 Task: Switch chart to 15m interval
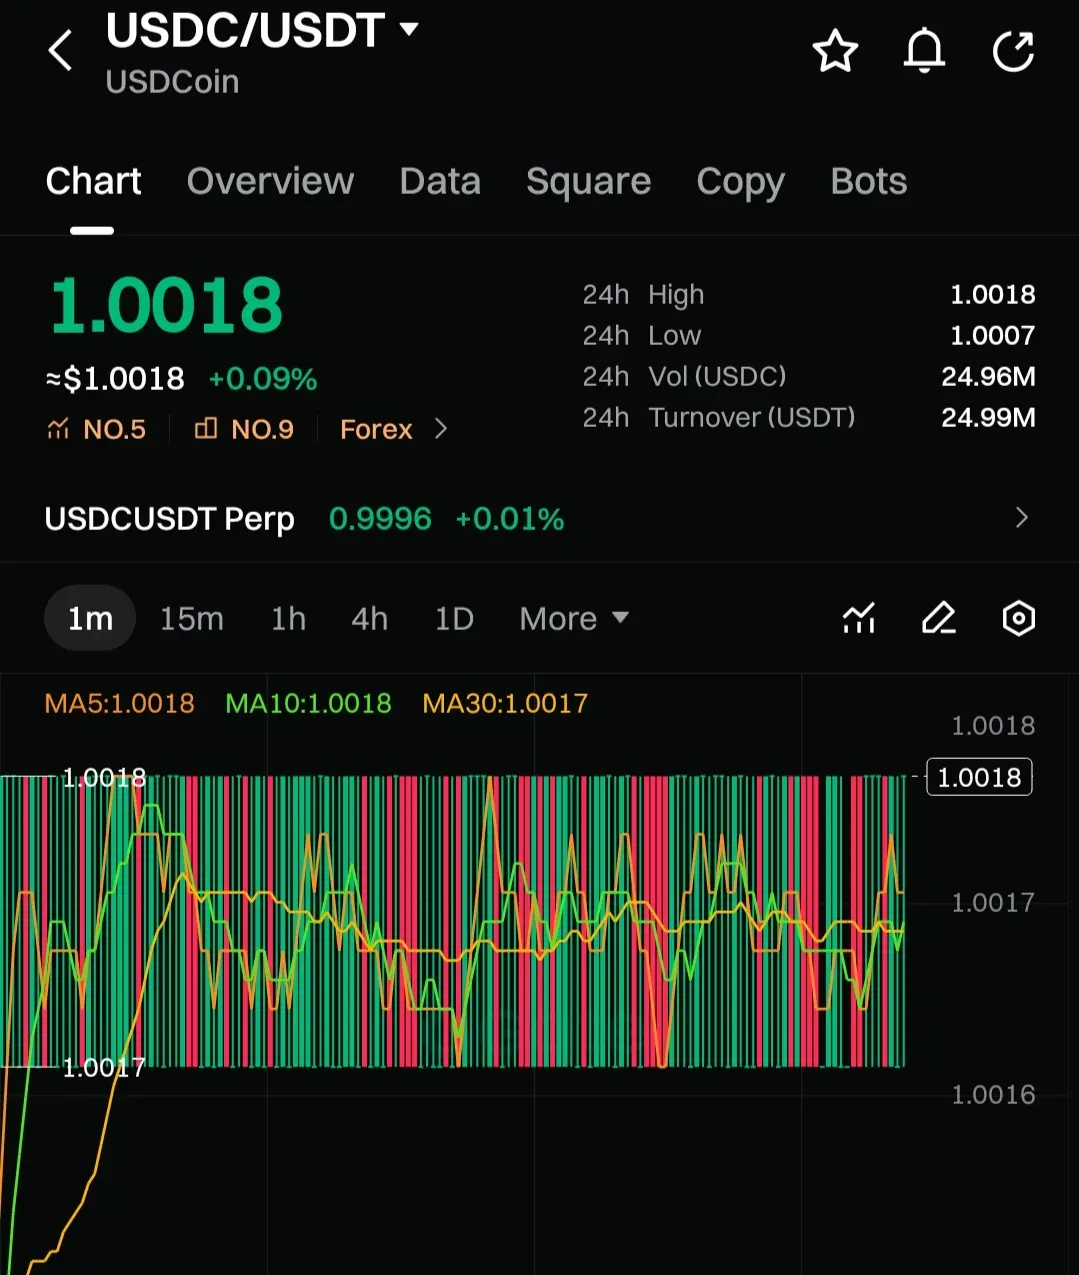tap(192, 619)
